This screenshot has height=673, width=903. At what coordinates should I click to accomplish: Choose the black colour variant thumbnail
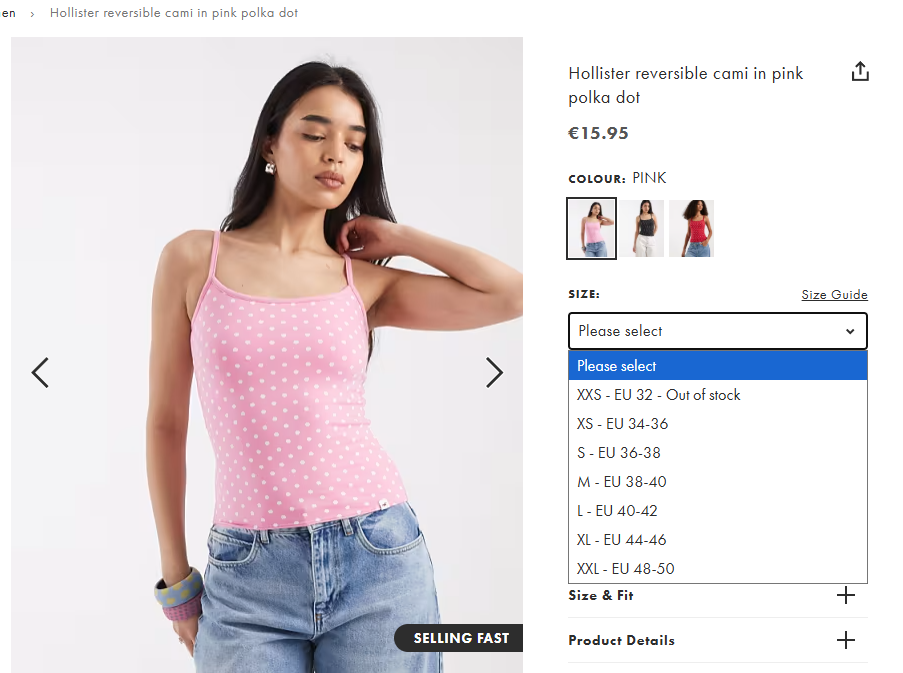pos(642,228)
